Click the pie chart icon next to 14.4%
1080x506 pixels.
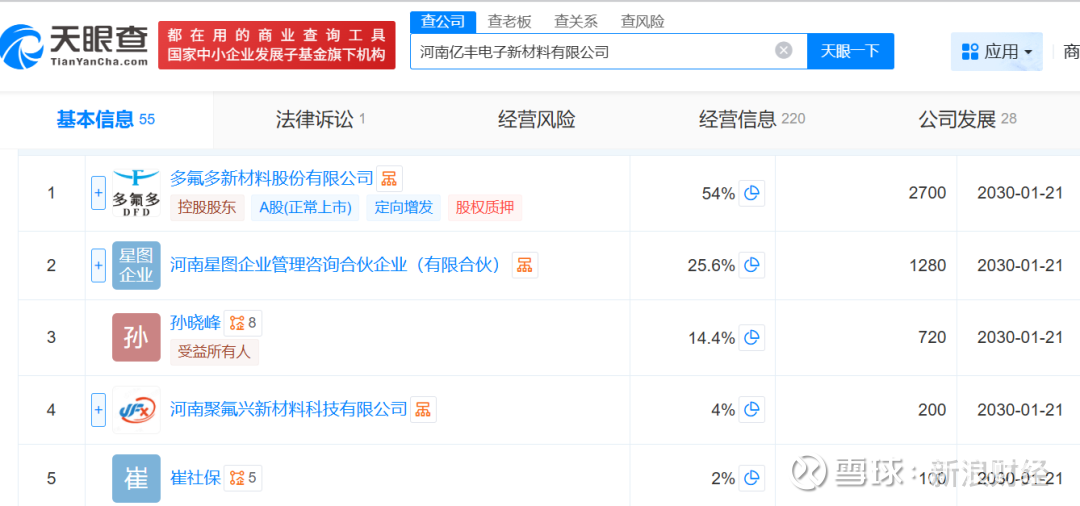pos(752,337)
